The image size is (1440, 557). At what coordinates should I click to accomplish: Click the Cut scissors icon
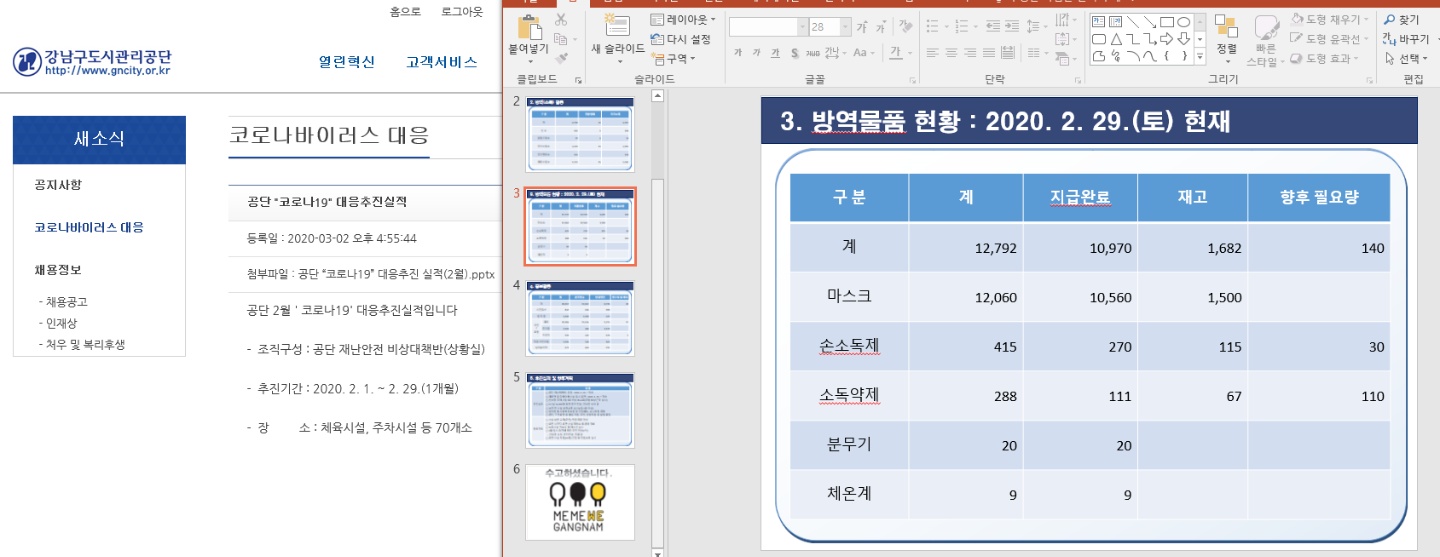tap(561, 20)
